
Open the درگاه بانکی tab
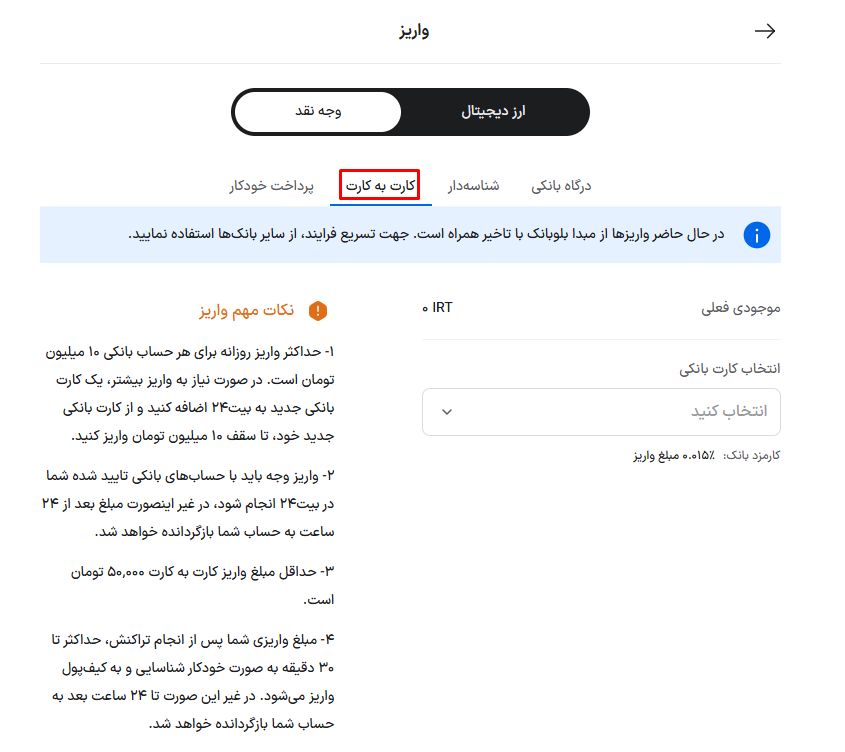561,186
